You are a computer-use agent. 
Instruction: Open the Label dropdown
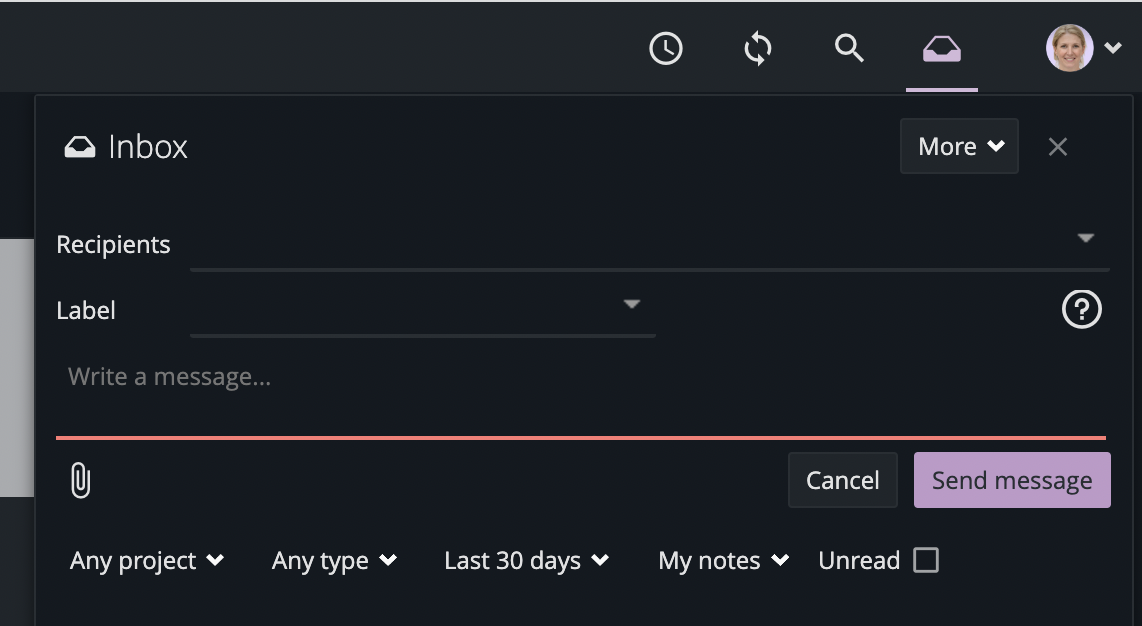click(631, 303)
